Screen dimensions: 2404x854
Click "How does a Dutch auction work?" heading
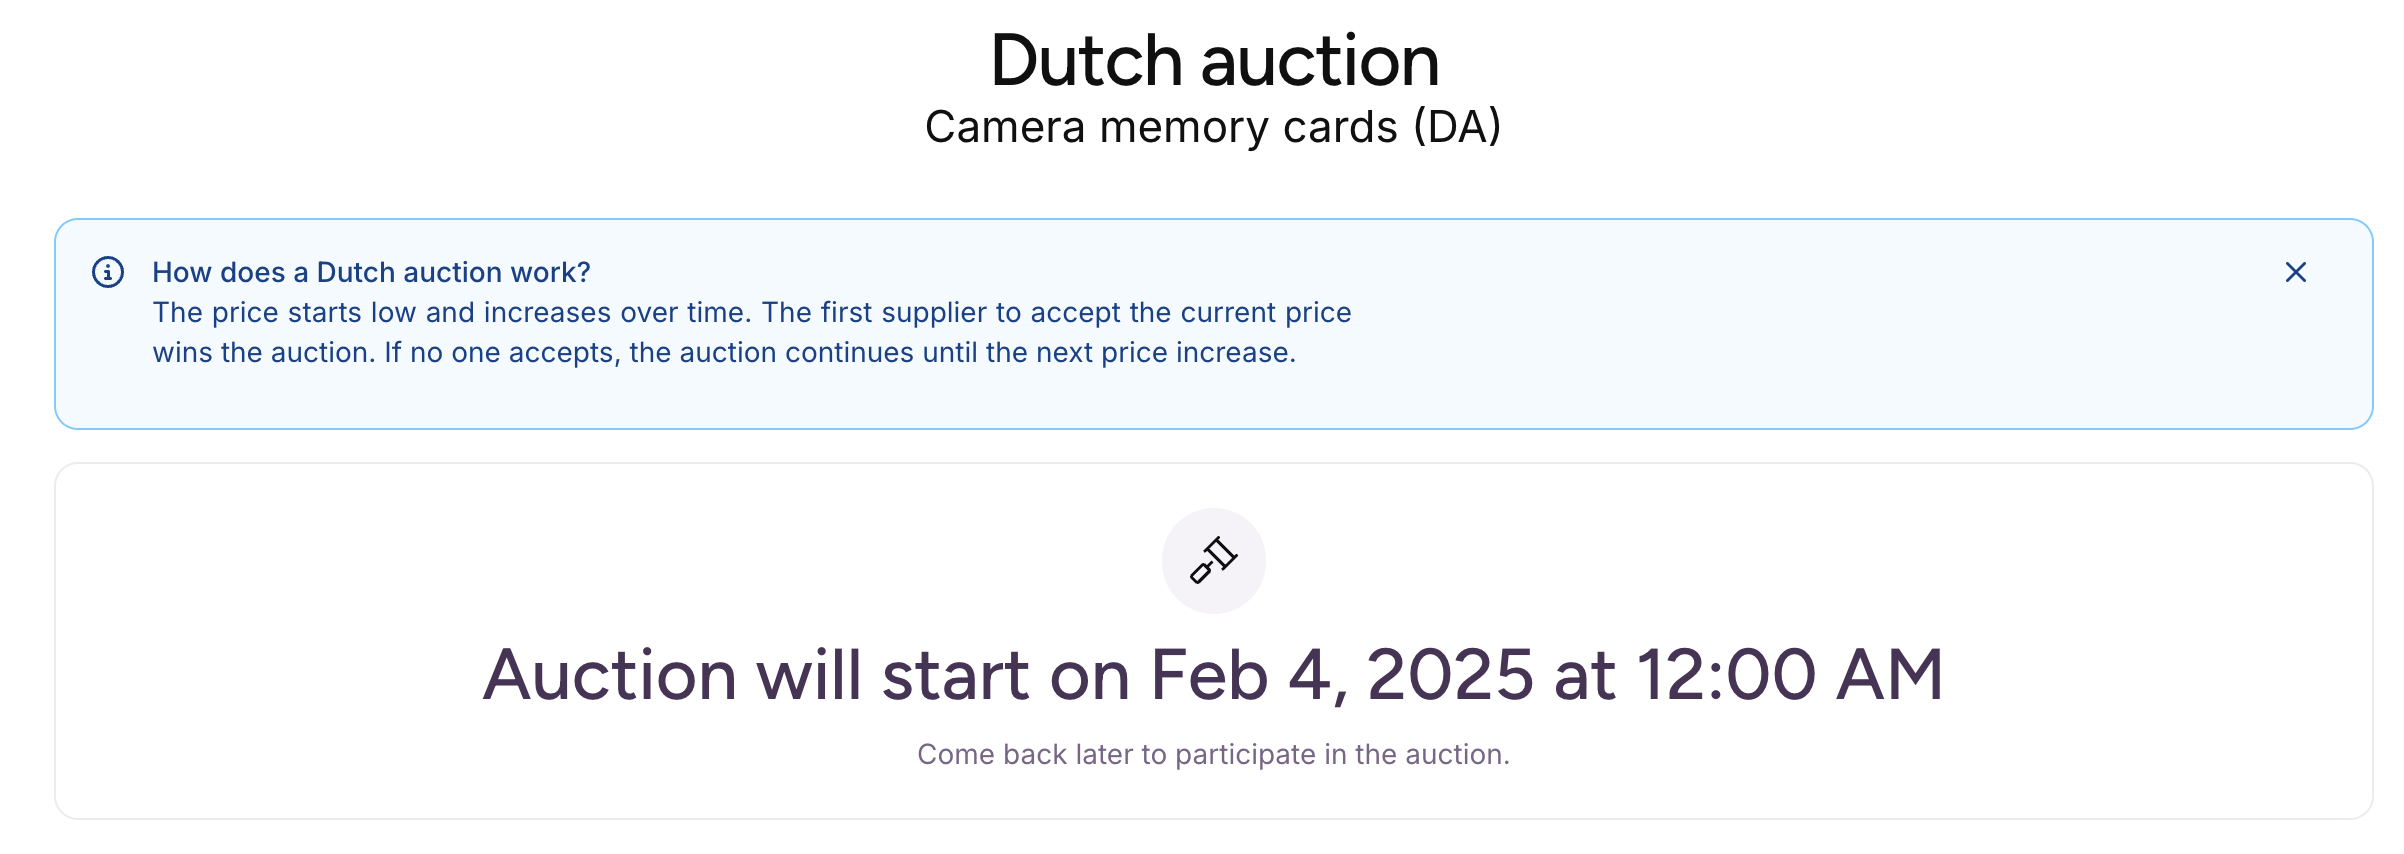[371, 272]
